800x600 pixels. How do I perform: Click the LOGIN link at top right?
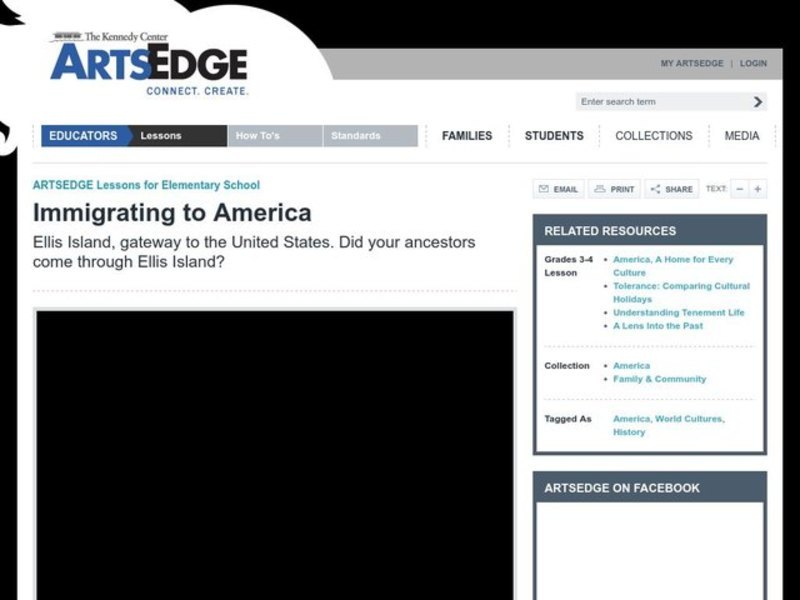point(751,63)
